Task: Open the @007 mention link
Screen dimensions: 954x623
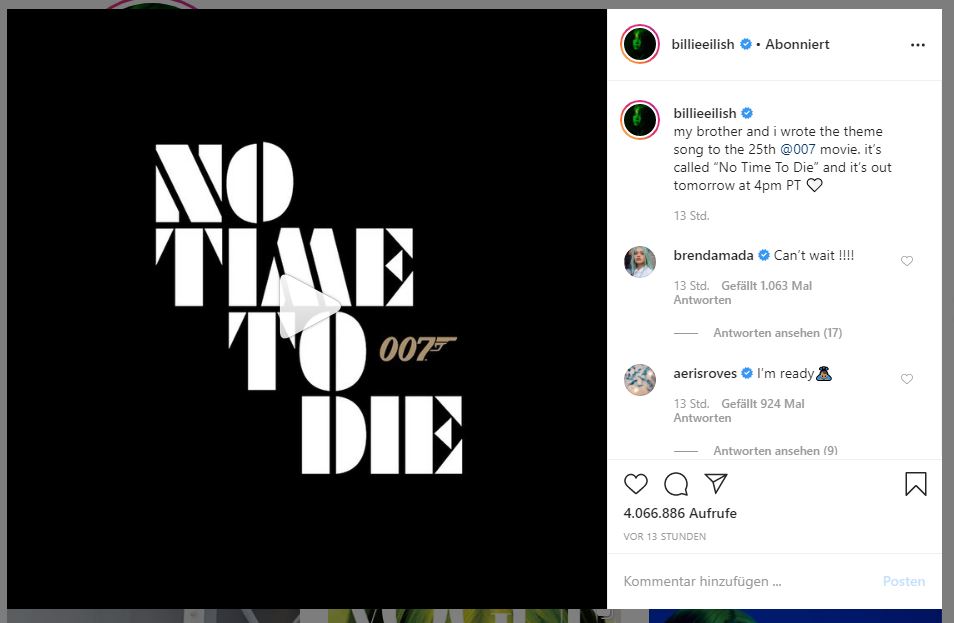Action: [798, 150]
